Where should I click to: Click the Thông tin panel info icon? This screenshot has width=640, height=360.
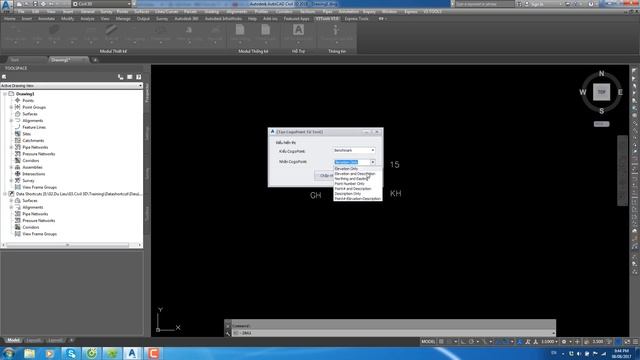tap(336, 30)
